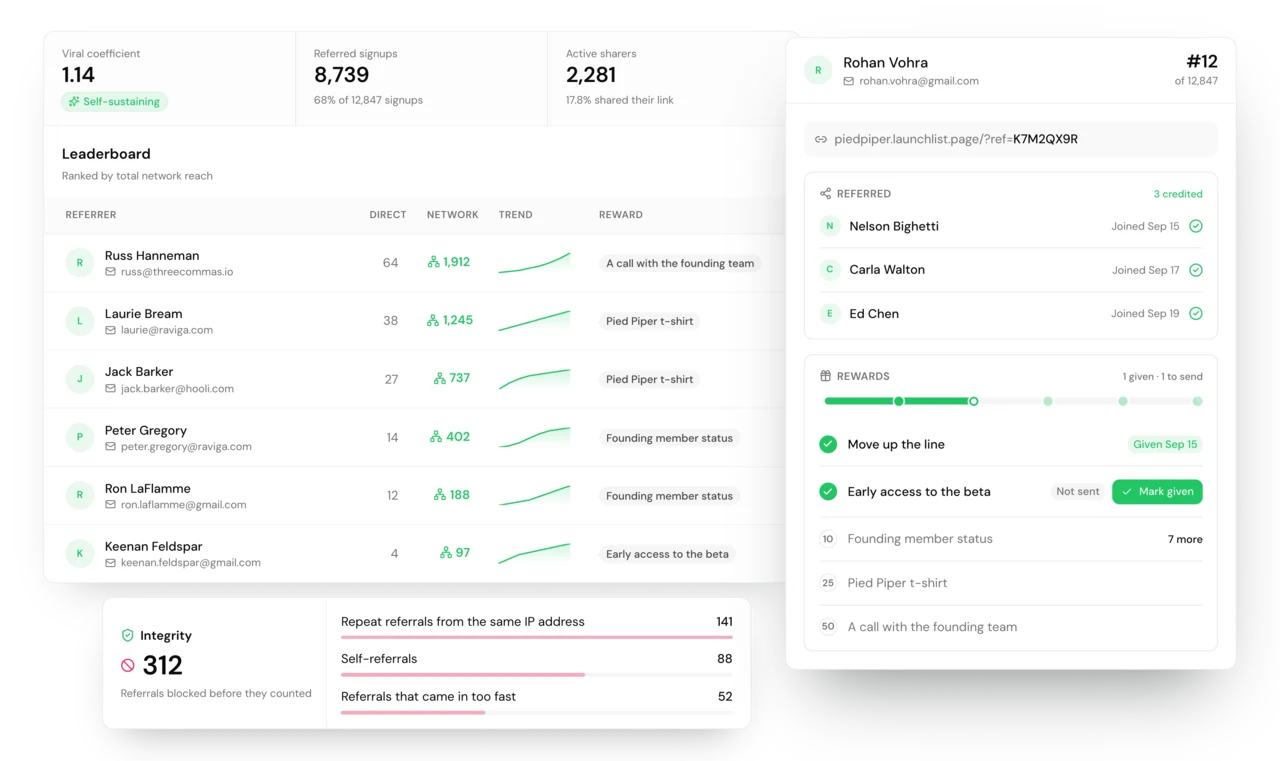The image size is (1280, 761).
Task: Click the Referrals that came in too fast bar
Action: click(537, 712)
